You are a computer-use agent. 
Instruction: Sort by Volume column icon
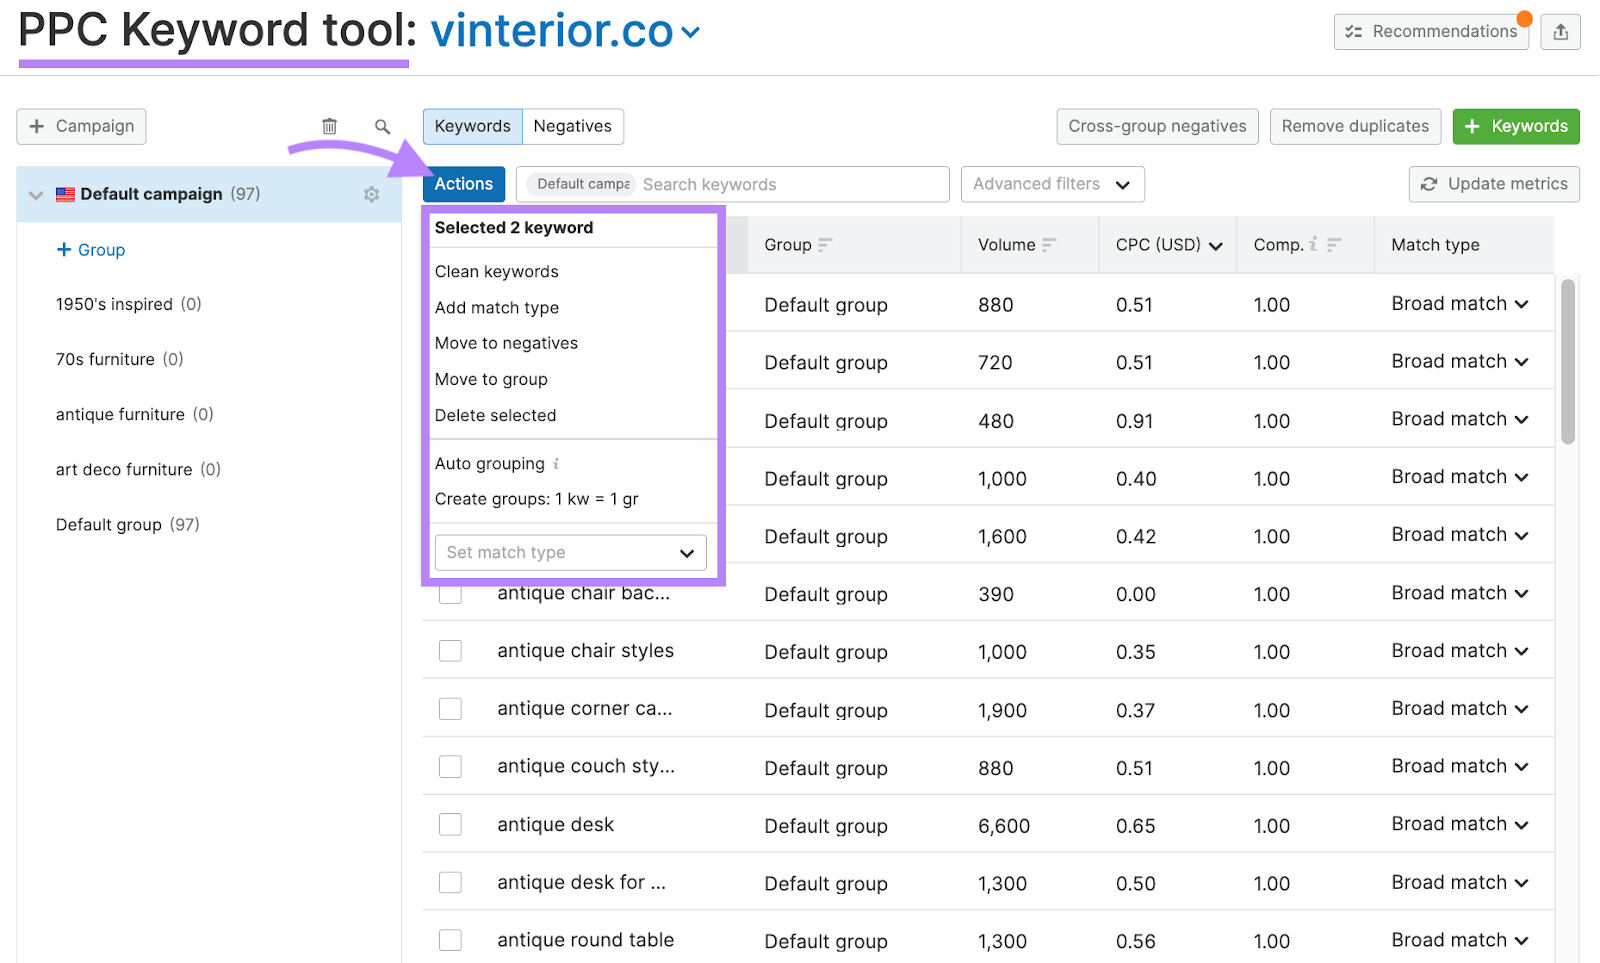(x=1049, y=245)
